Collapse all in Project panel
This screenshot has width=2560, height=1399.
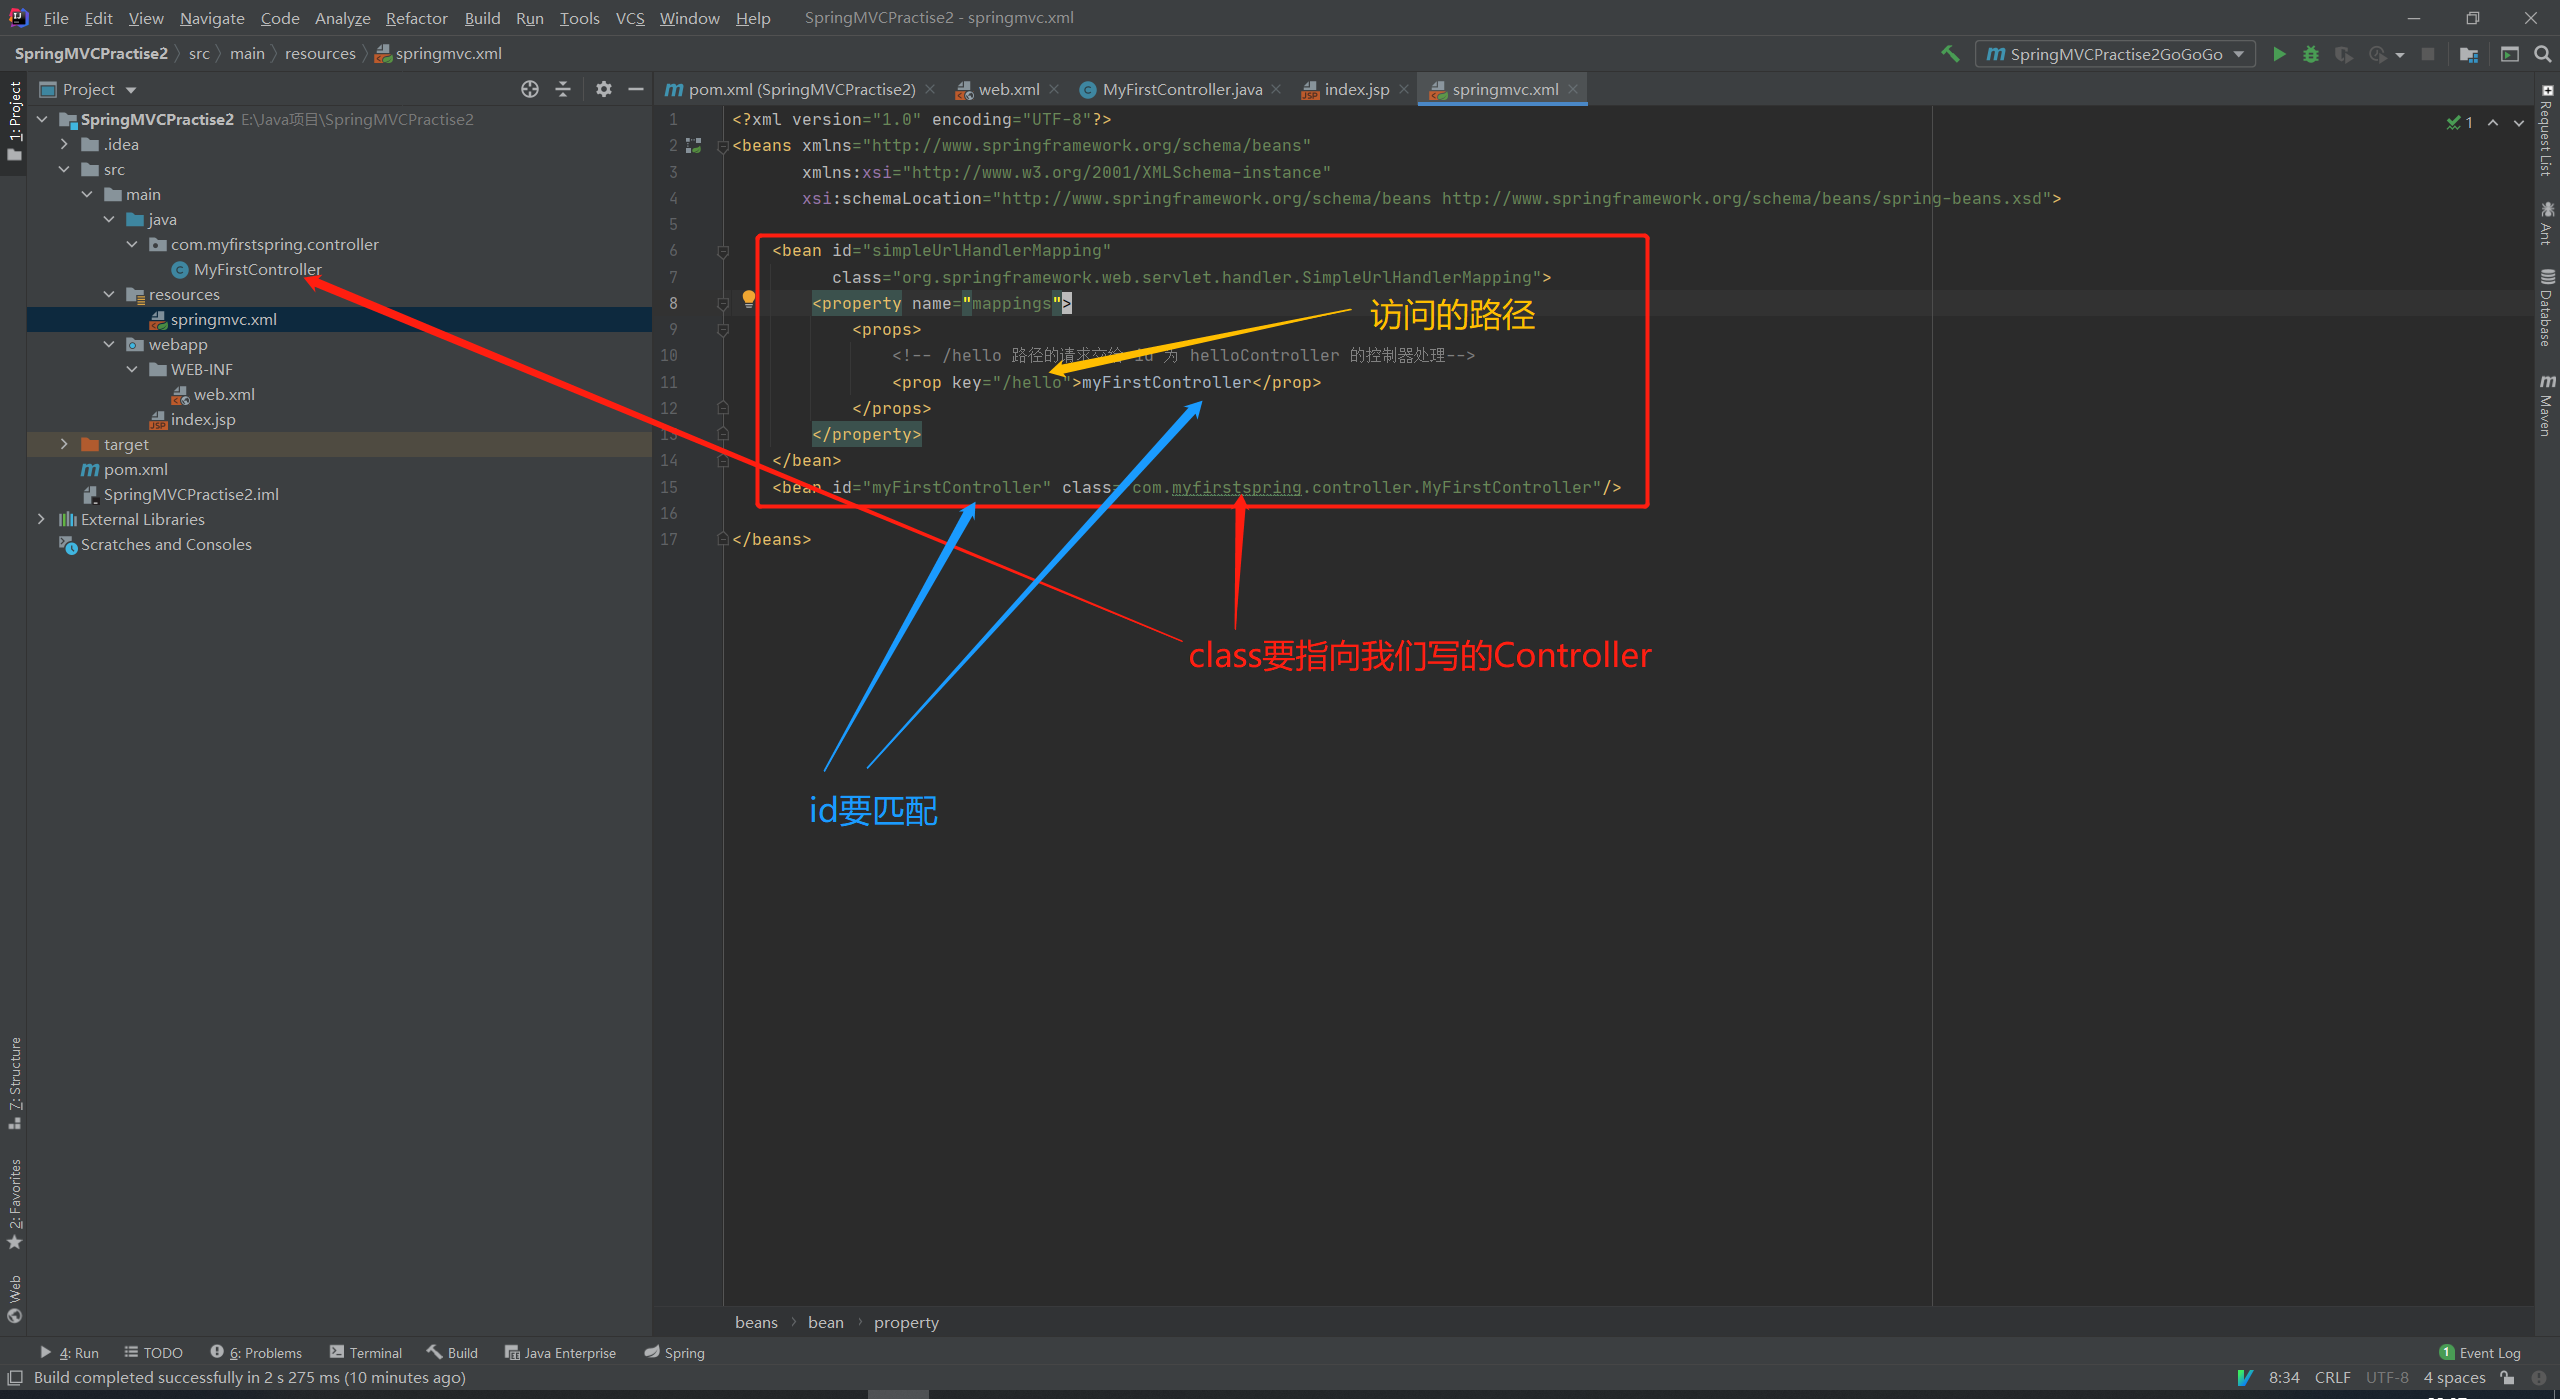563,89
